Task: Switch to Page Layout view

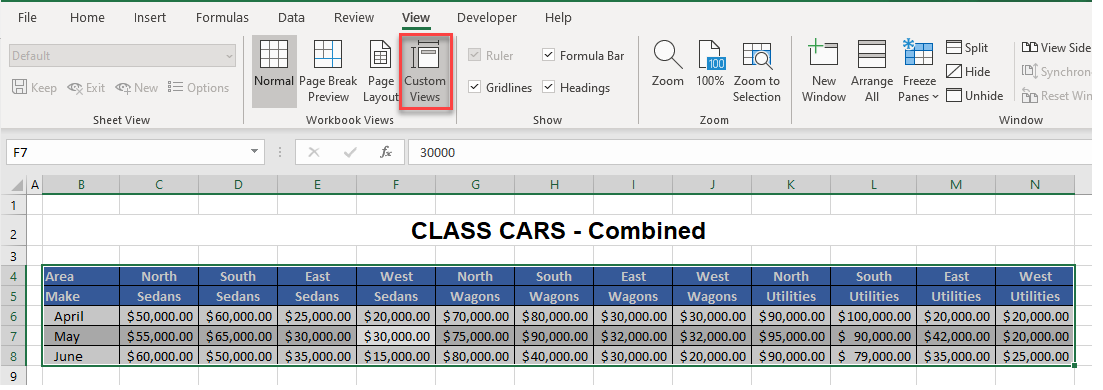Action: point(381,72)
